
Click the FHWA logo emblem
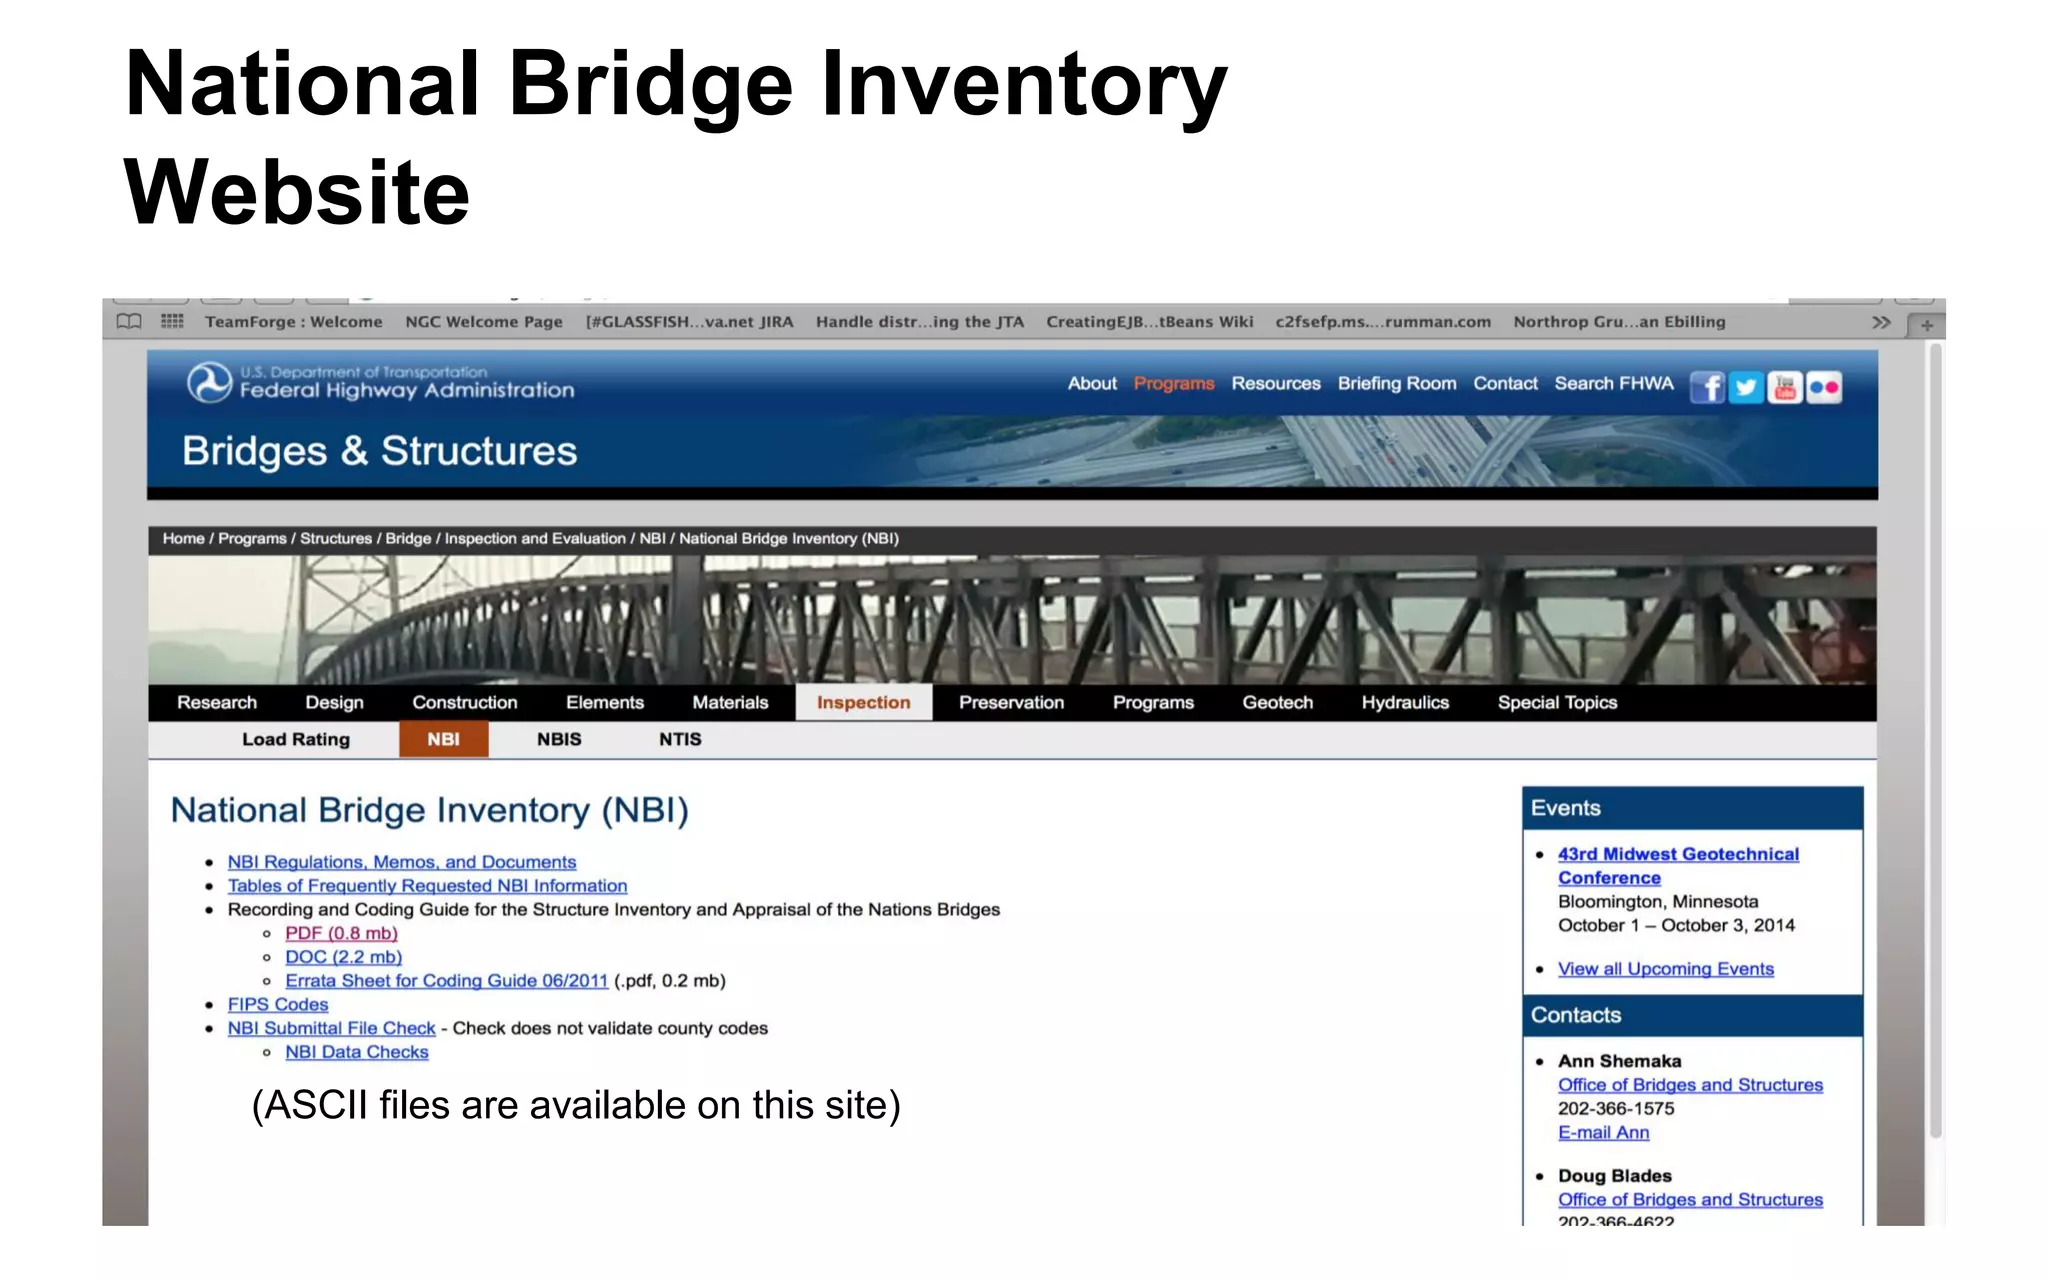pos(209,382)
